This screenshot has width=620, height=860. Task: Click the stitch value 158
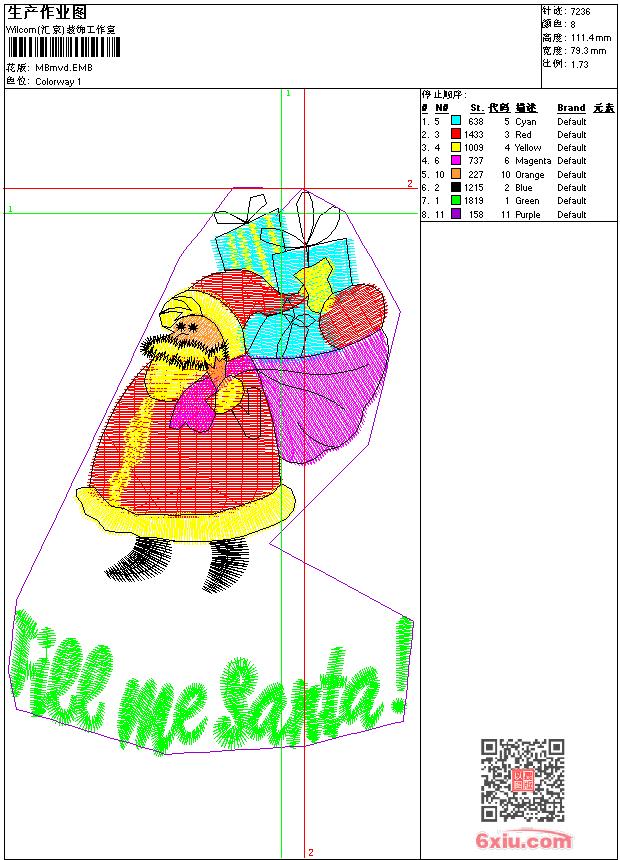pyautogui.click(x=476, y=214)
